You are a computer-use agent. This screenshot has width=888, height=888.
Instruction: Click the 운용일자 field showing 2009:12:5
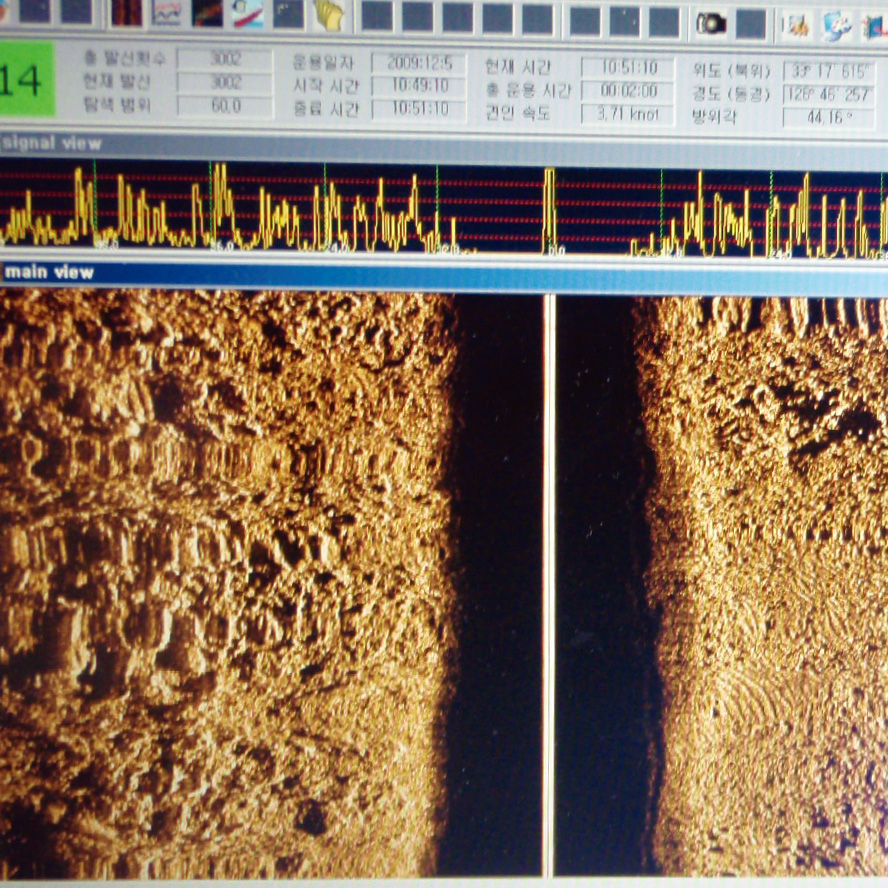[x=419, y=62]
